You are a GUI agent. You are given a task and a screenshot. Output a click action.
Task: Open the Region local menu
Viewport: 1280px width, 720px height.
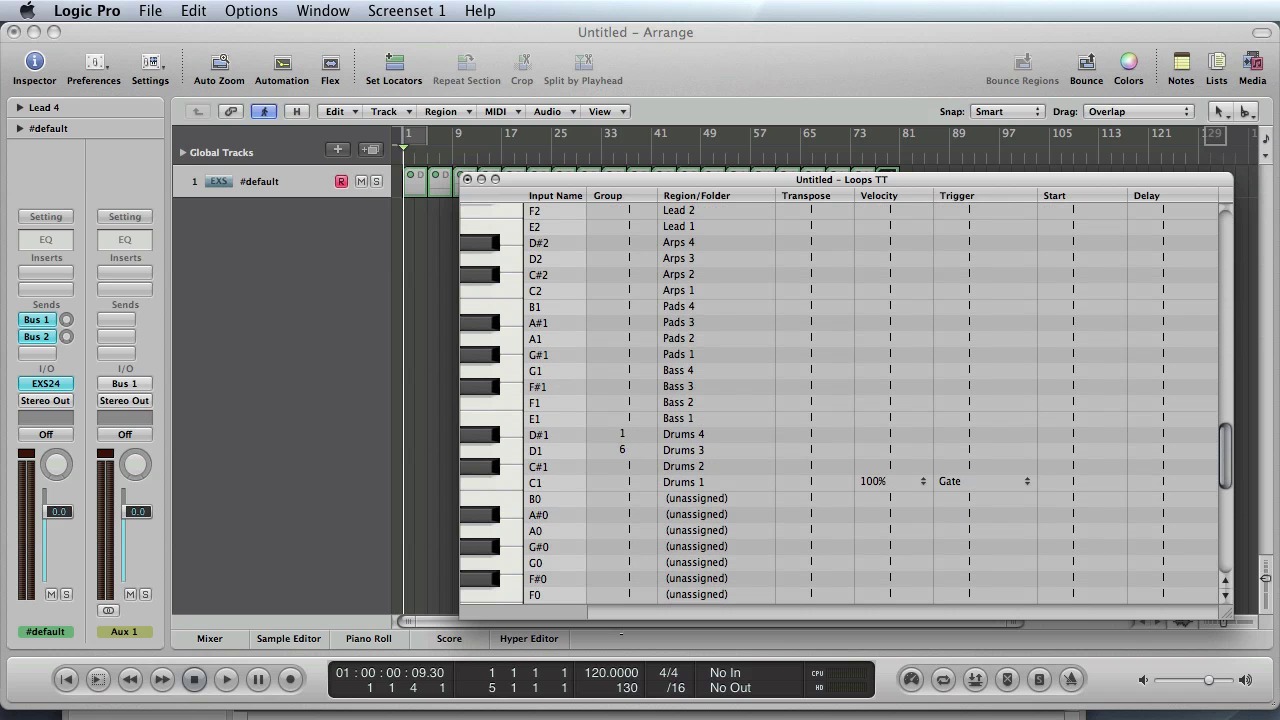[447, 112]
